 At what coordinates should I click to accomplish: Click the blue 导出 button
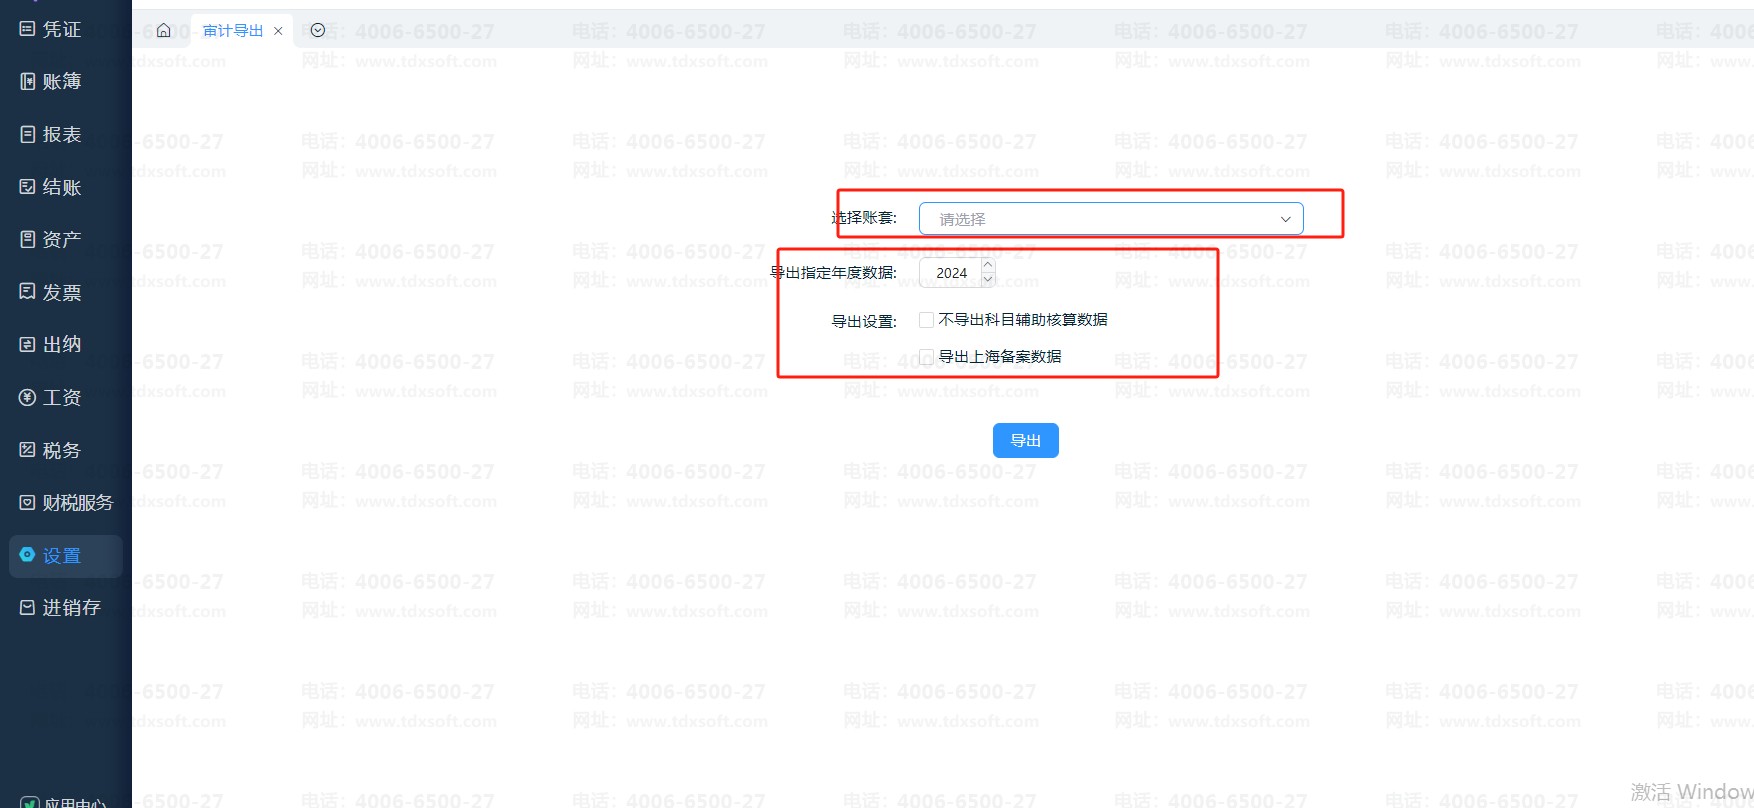click(x=1025, y=440)
